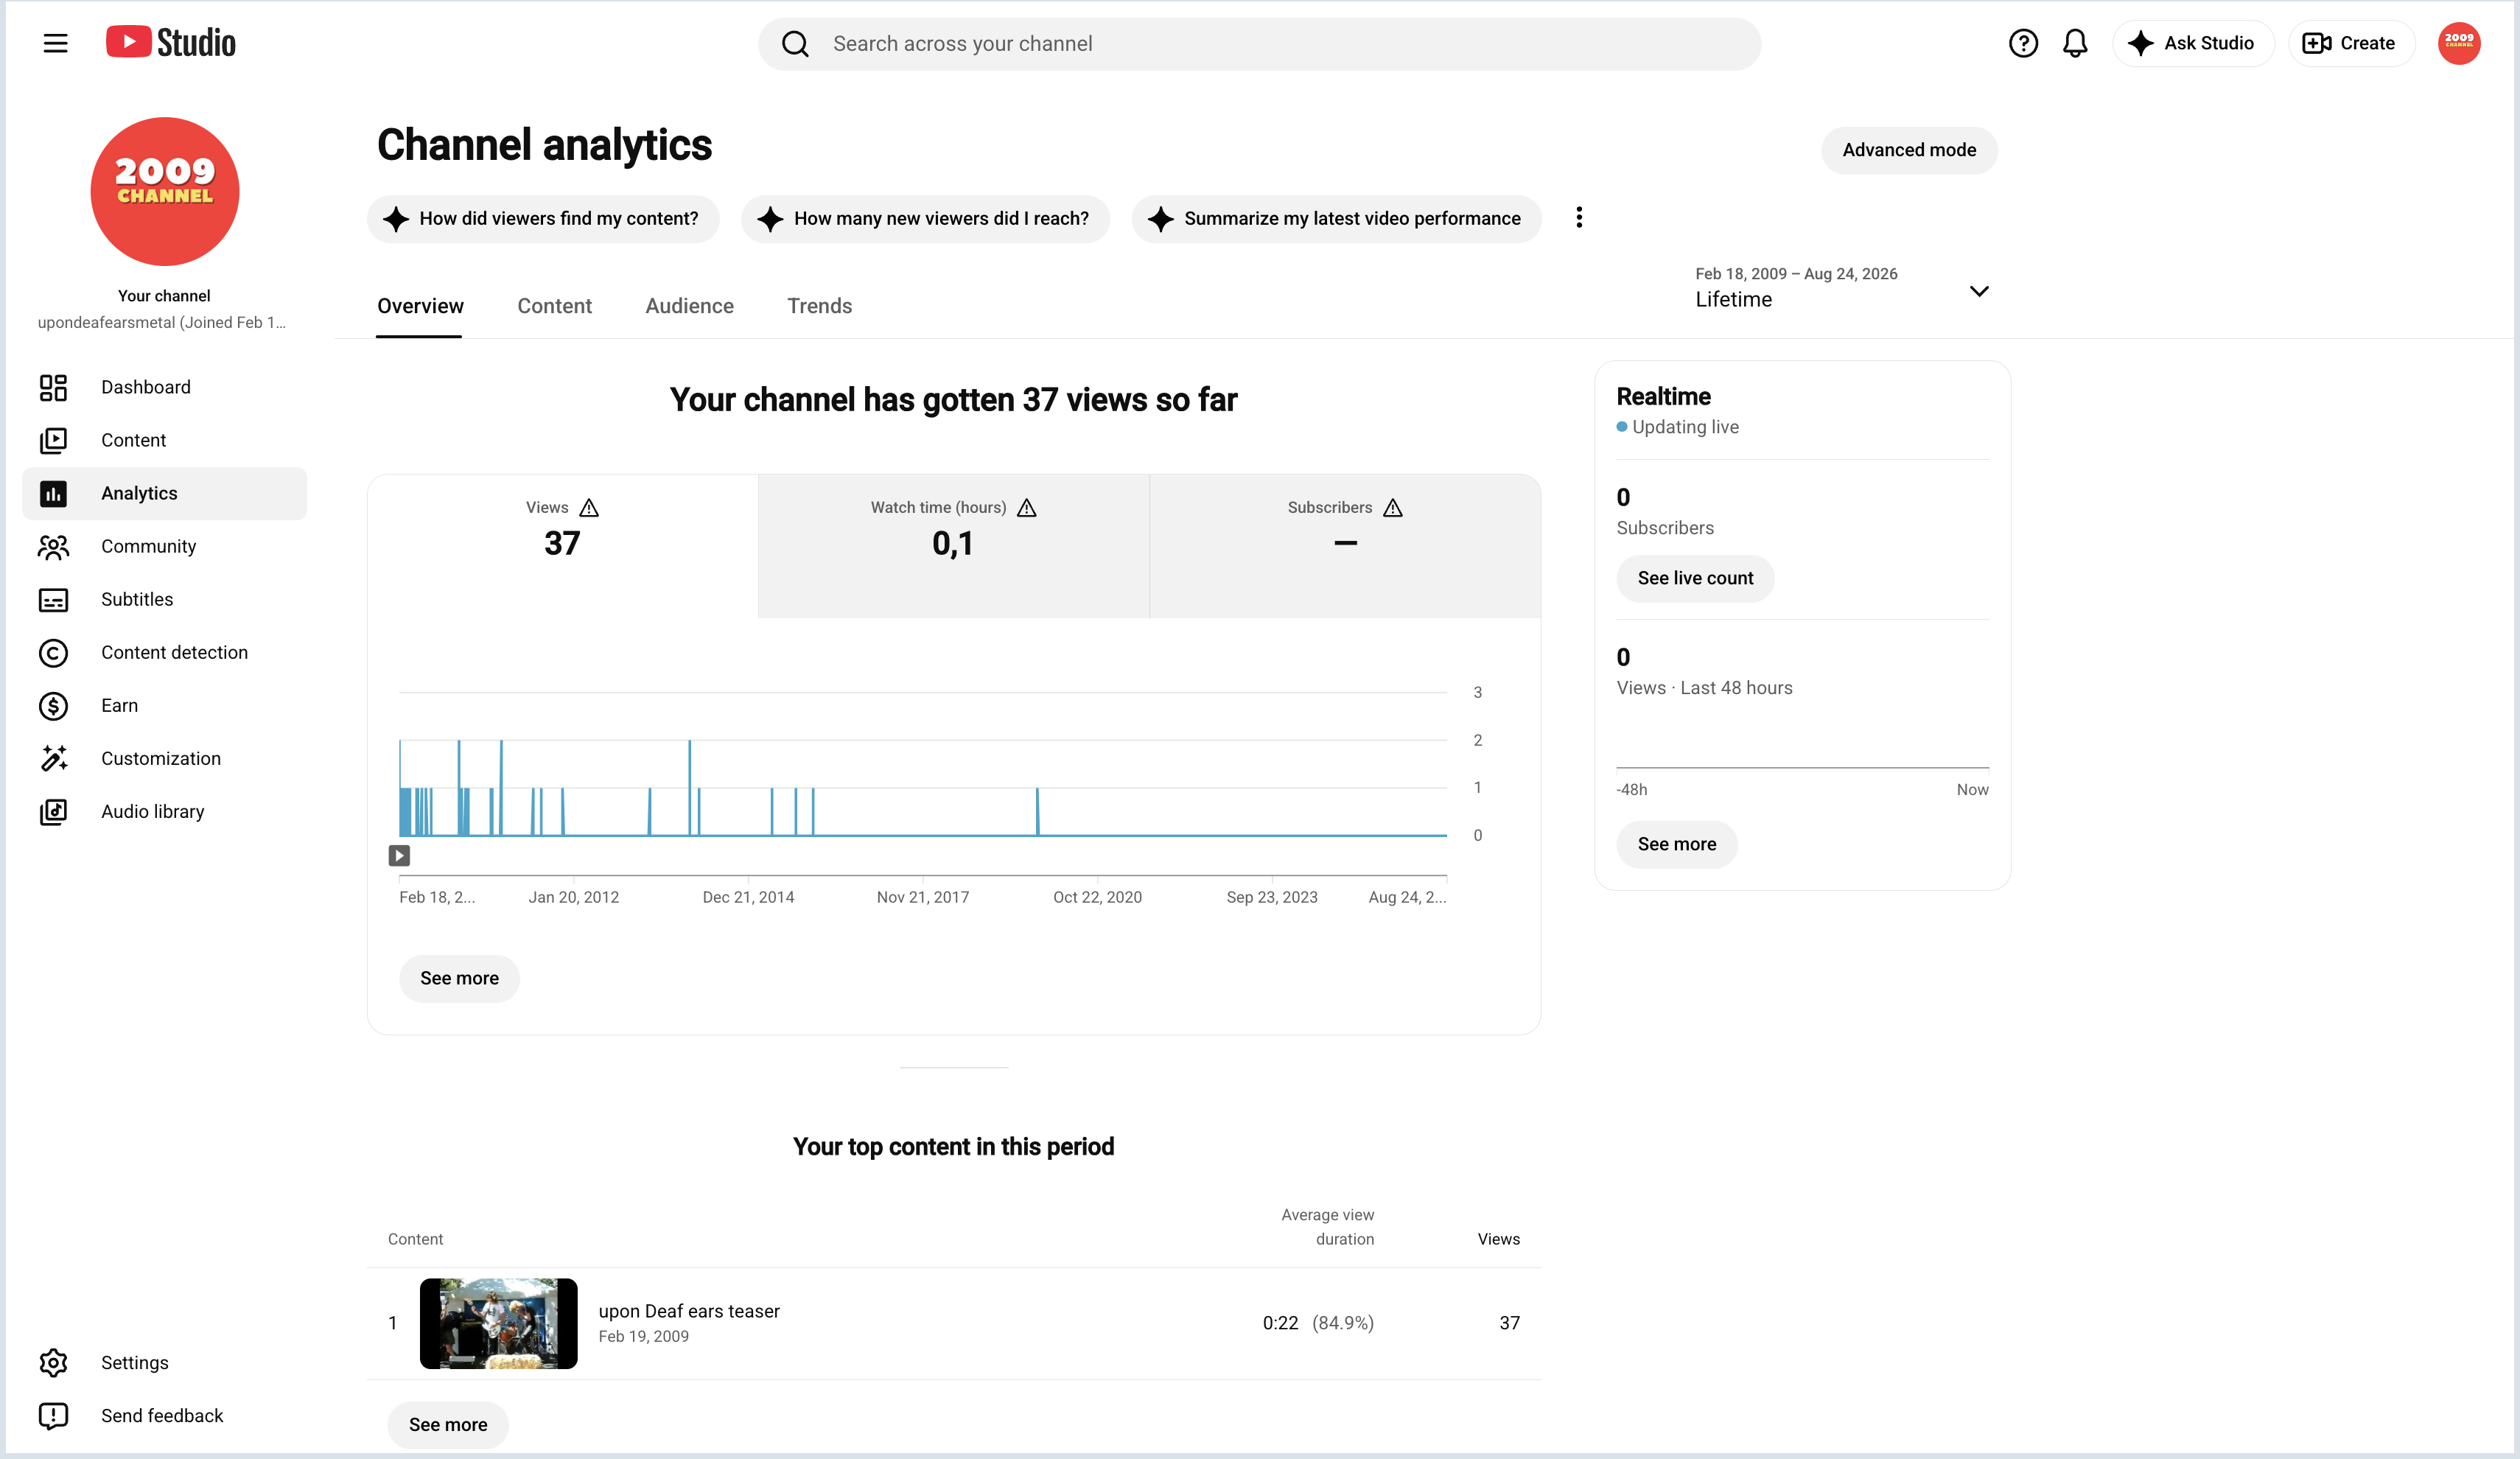This screenshot has height=1459, width=2520.
Task: Click the upondeafearsmetal channel name
Action: click(x=161, y=322)
